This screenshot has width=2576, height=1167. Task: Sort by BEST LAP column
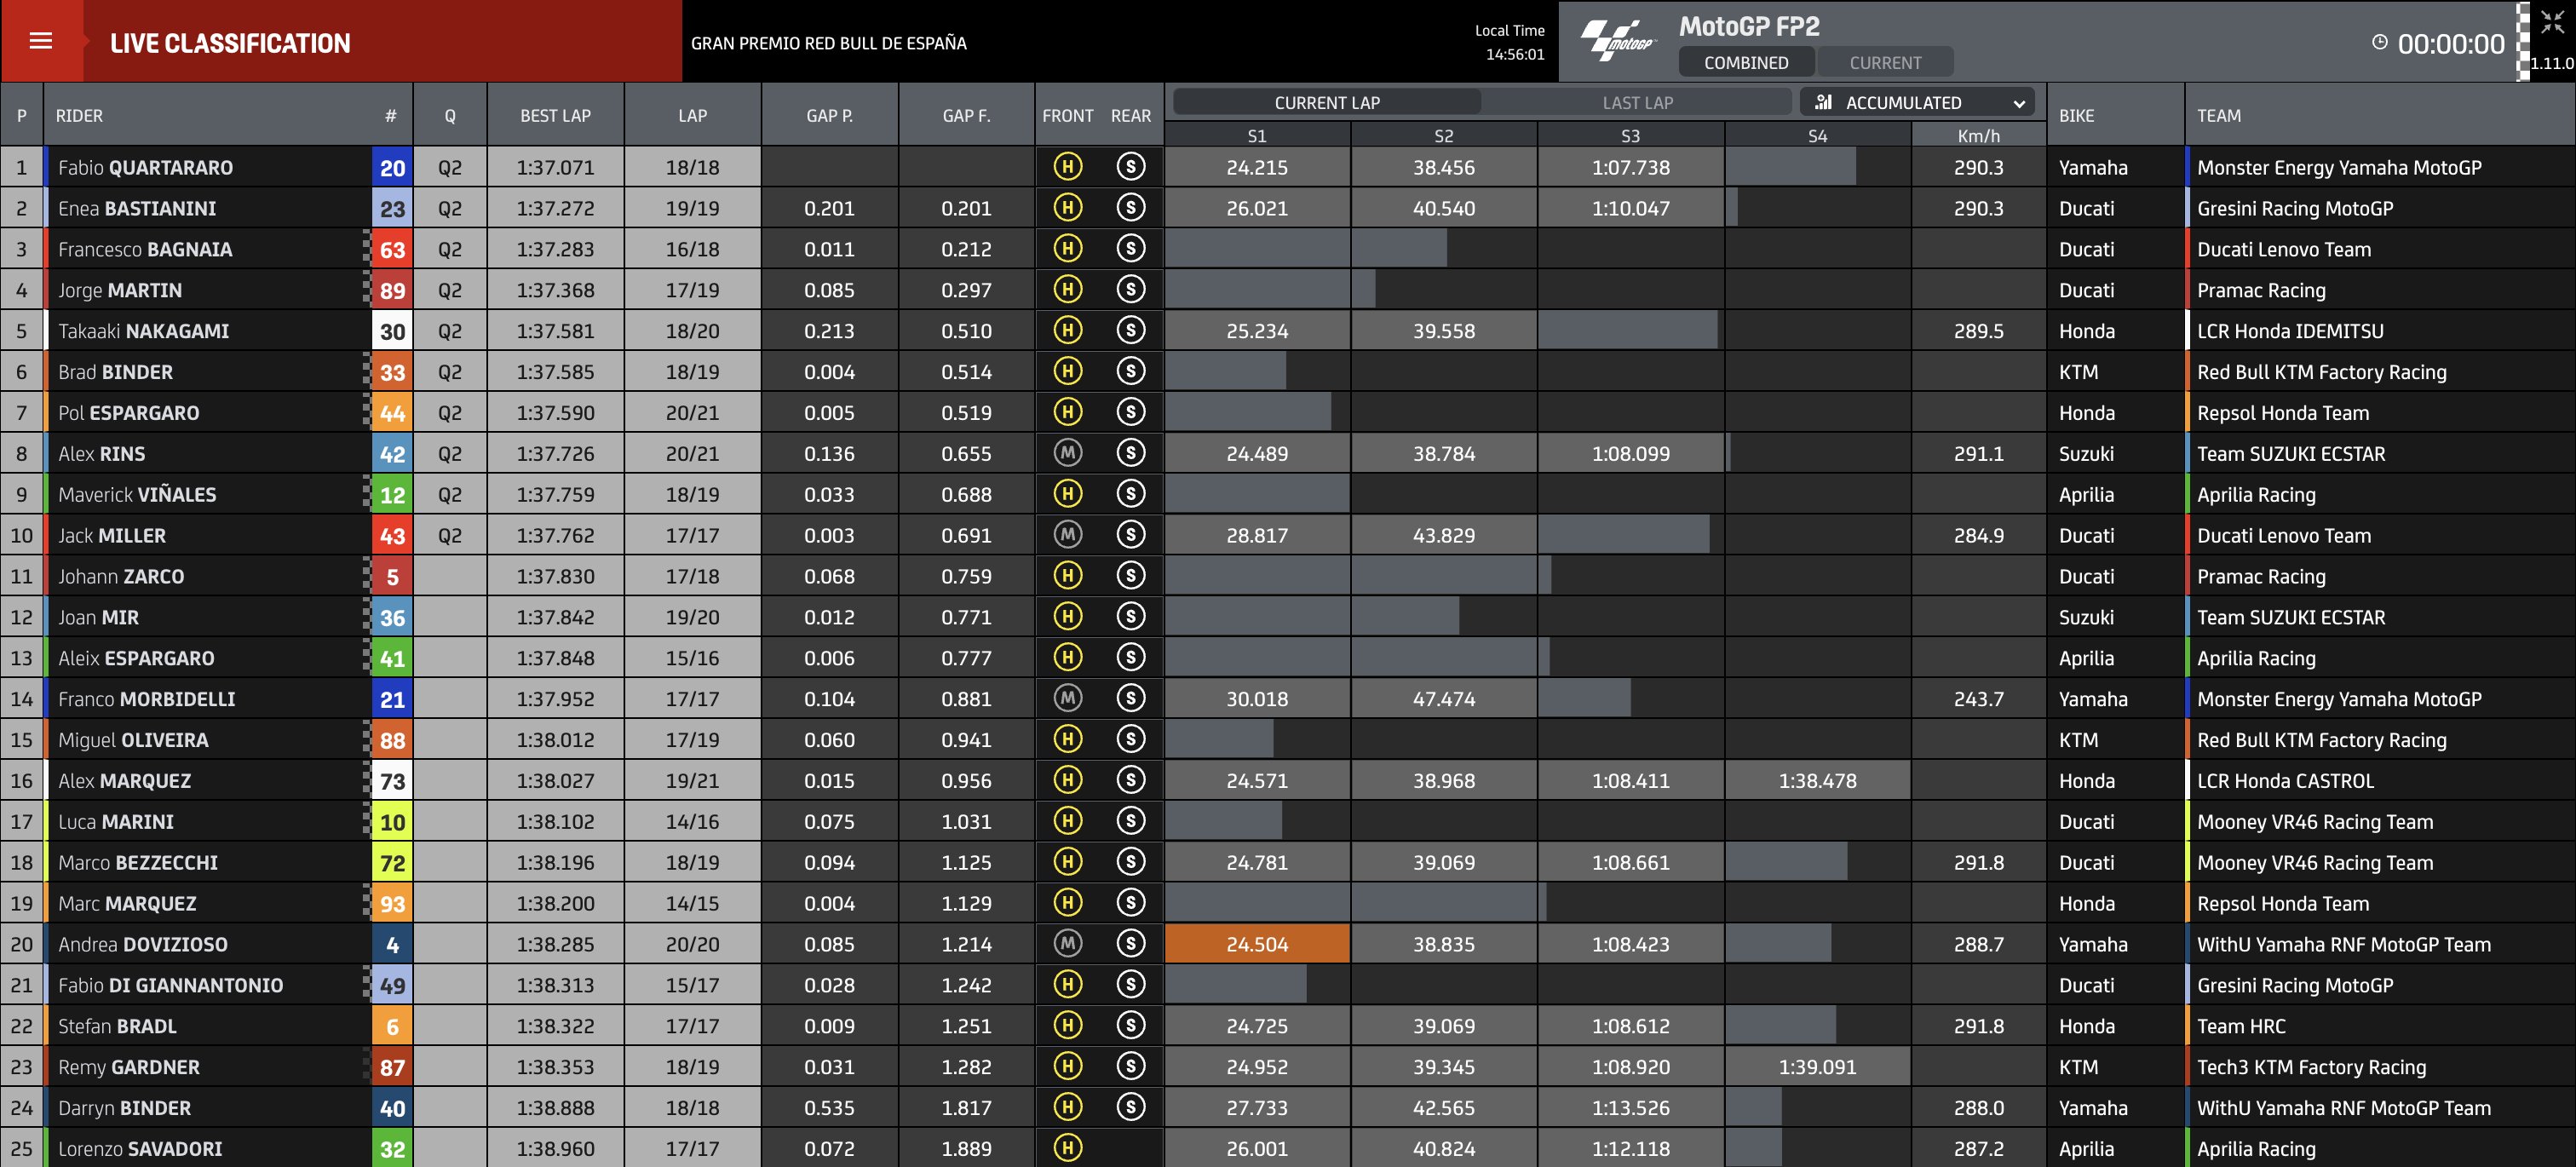(555, 115)
